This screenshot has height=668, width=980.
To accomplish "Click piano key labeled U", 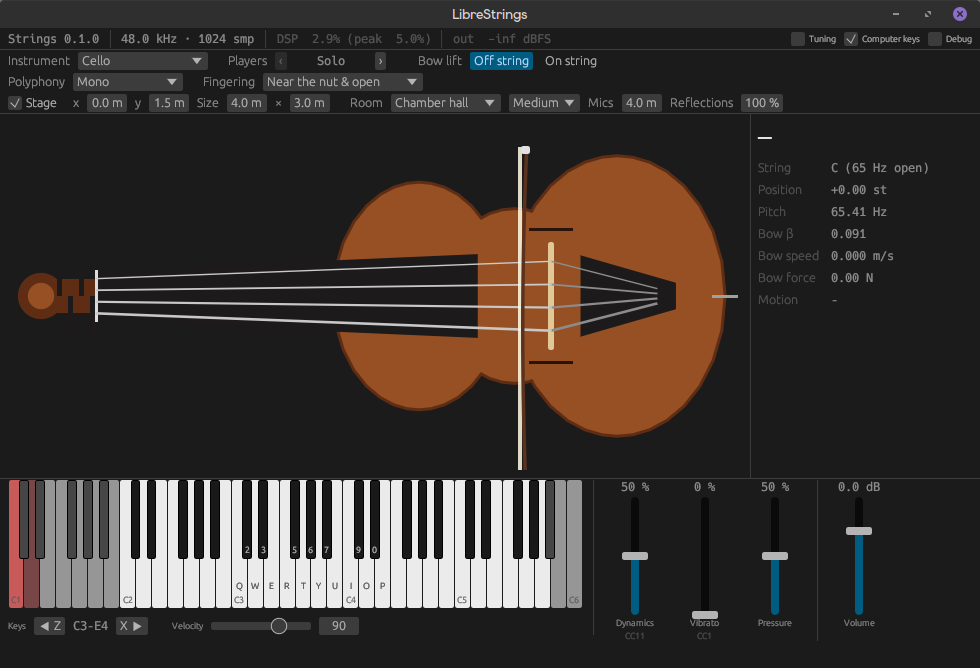I will [x=335, y=587].
